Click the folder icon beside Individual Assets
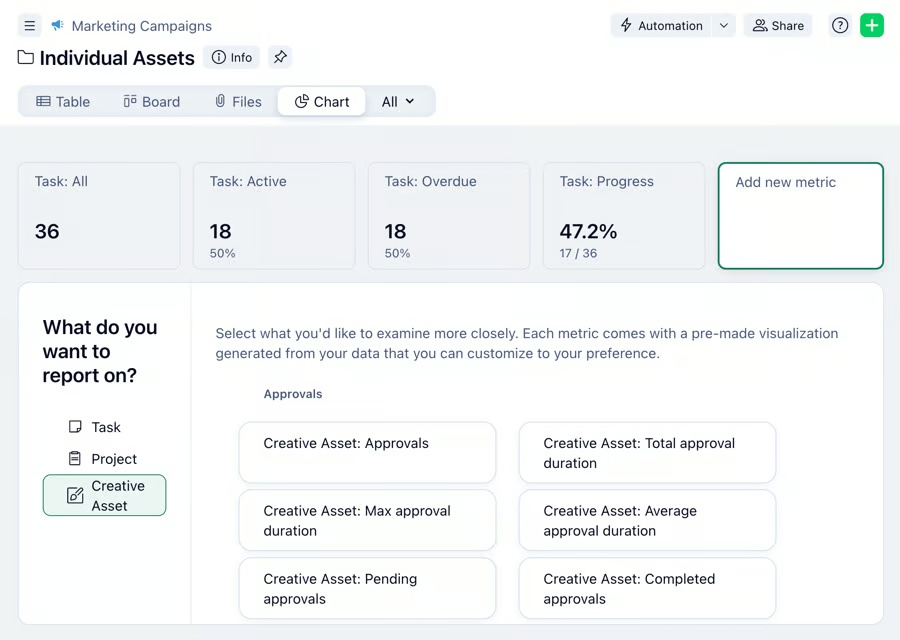 25,57
